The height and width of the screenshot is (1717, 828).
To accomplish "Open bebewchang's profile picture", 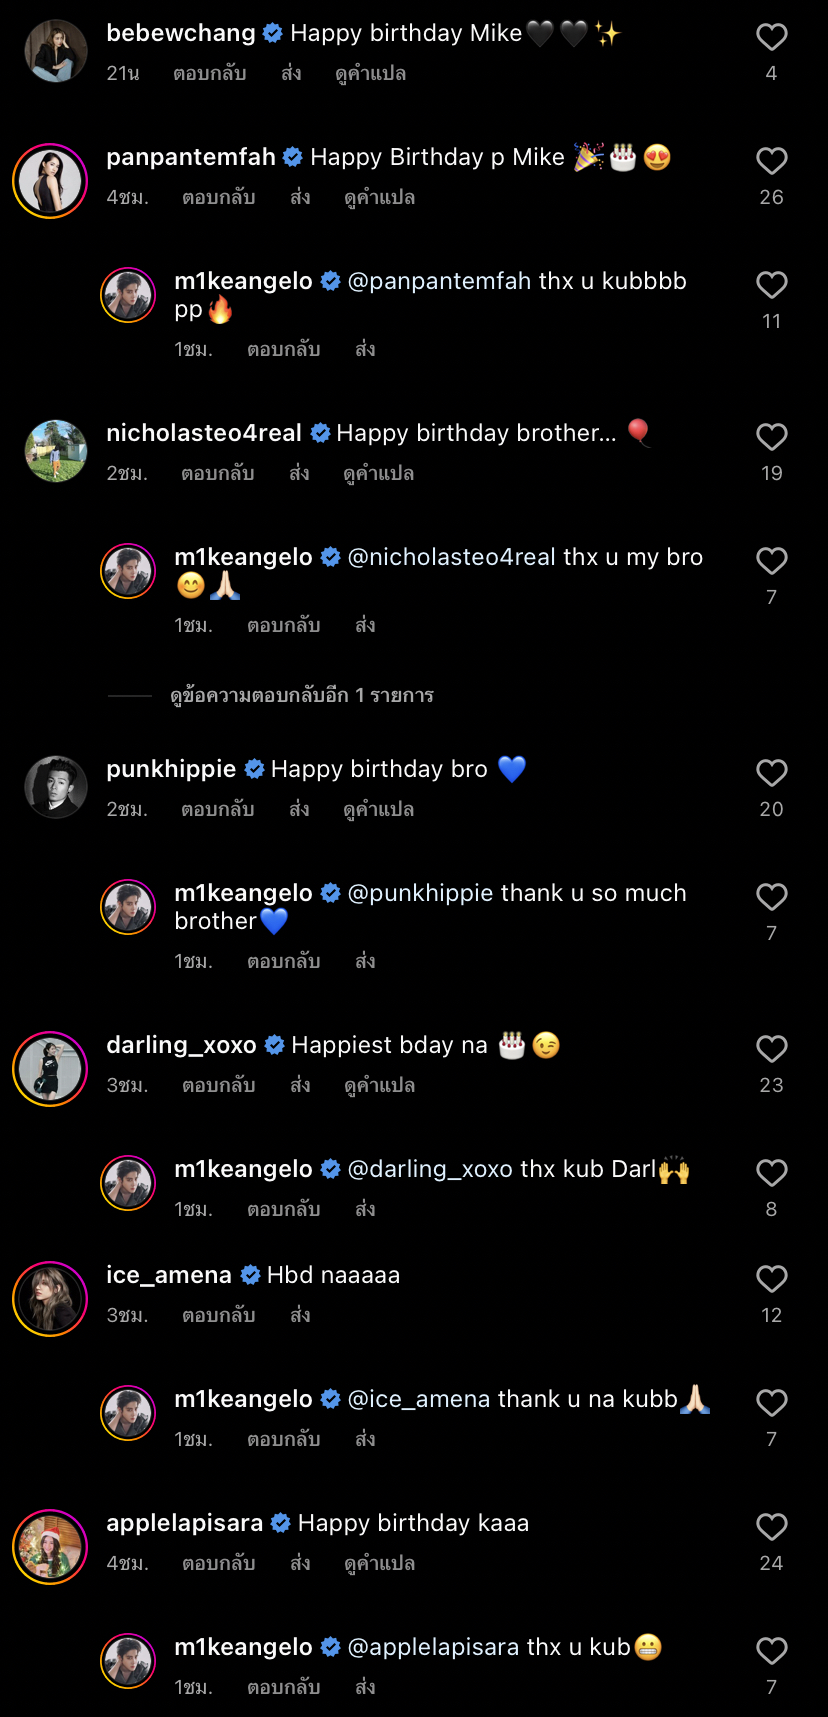I will 56,50.
